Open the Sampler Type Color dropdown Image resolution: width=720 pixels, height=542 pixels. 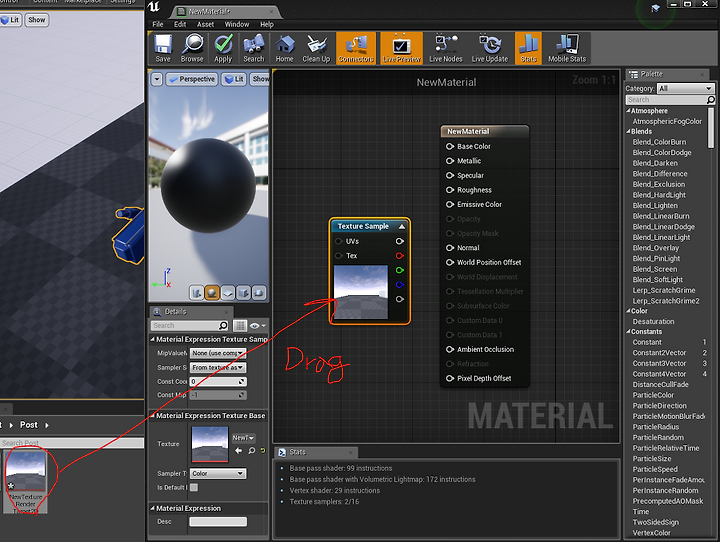218,474
